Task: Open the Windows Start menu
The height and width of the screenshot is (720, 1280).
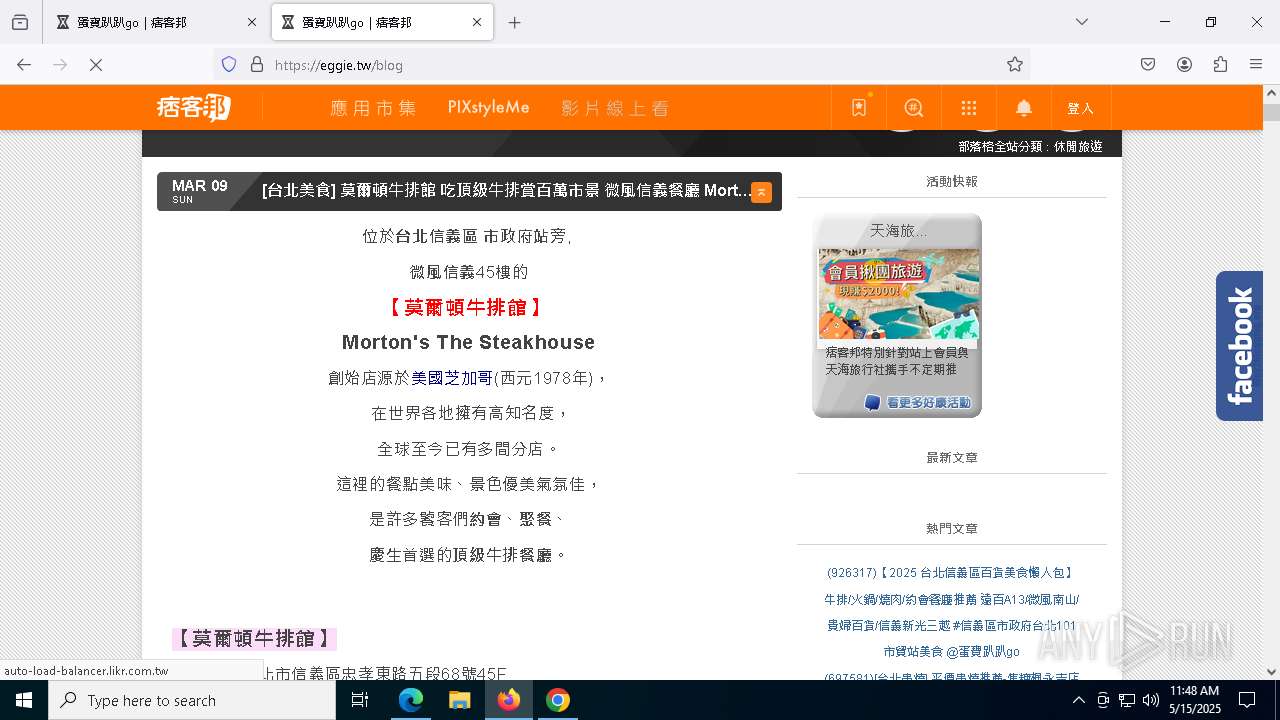Action: (x=24, y=700)
